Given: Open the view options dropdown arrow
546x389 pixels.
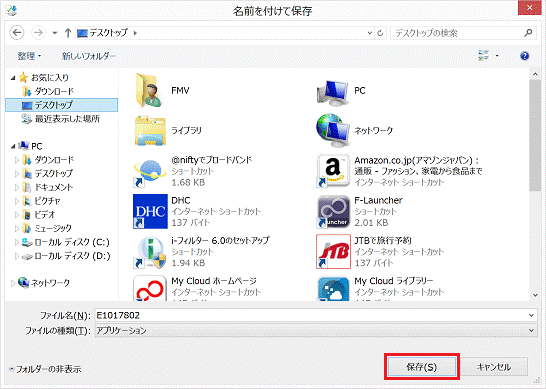Looking at the screenshot, I should 497,55.
